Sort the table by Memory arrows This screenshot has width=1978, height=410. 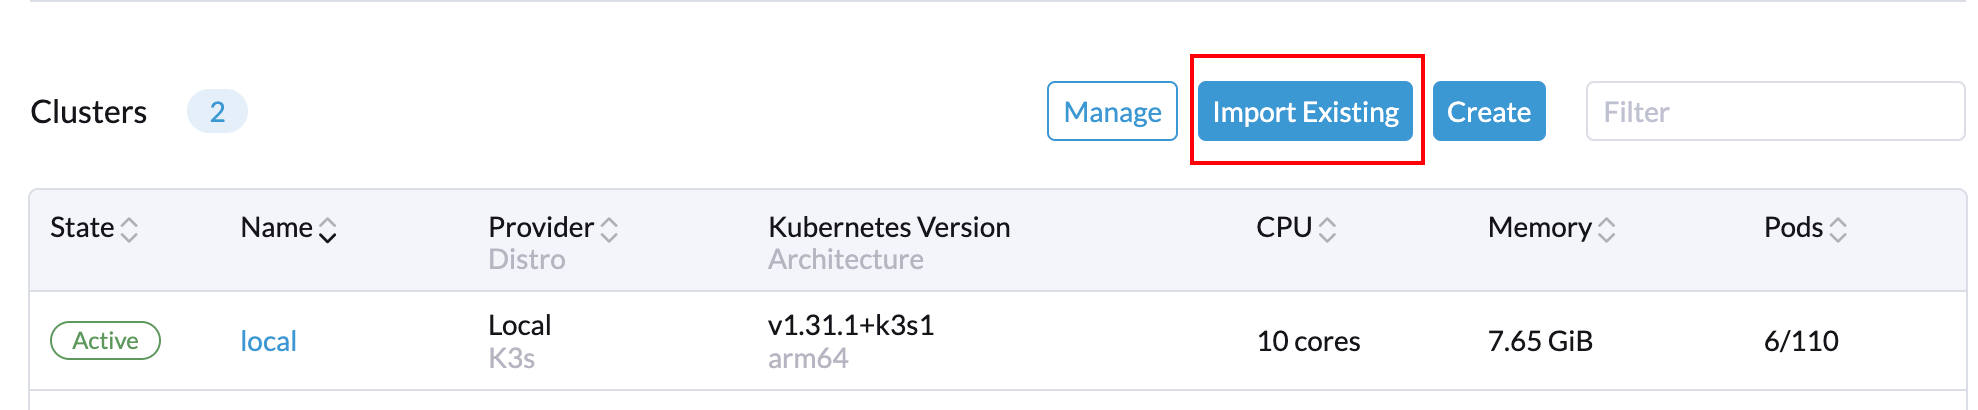click(1606, 230)
